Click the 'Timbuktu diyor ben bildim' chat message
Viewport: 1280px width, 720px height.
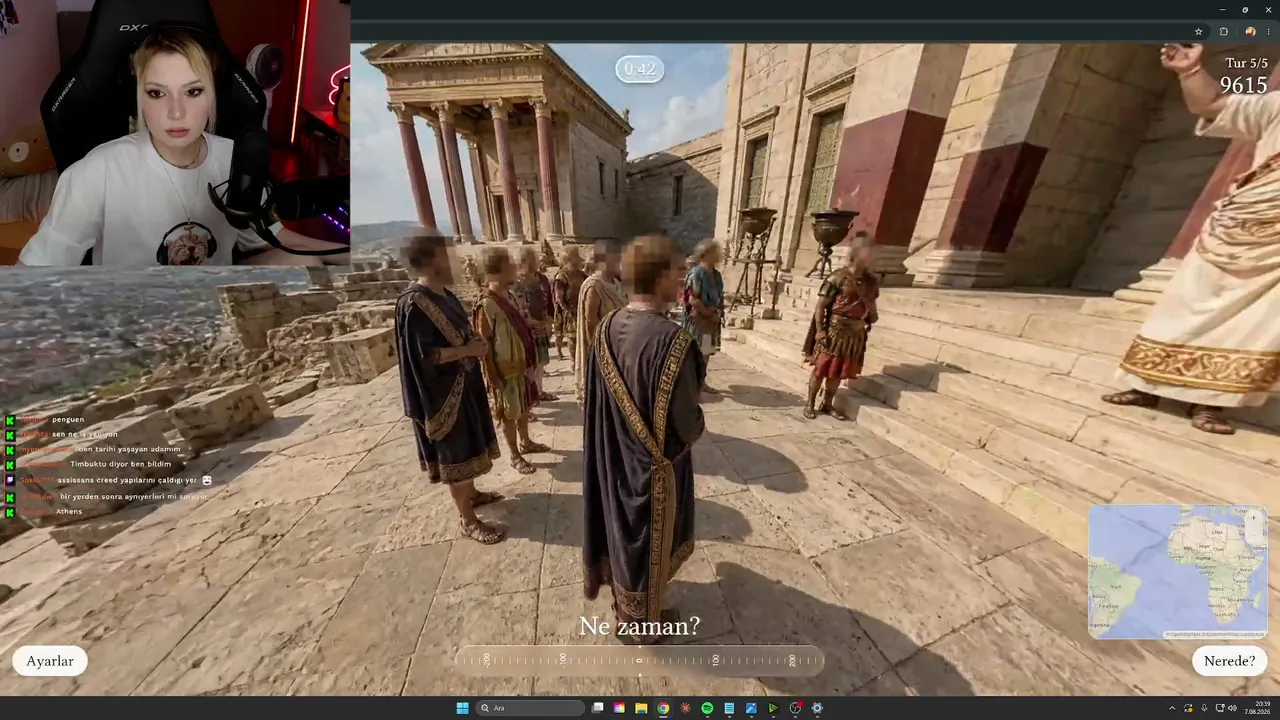pos(120,464)
